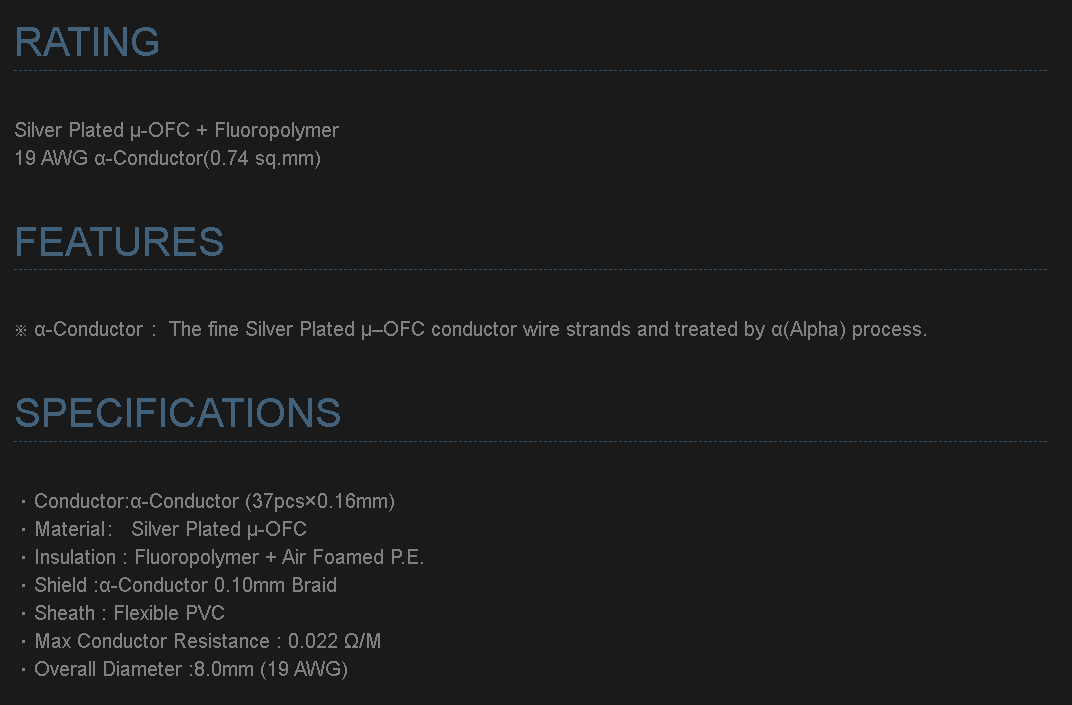The height and width of the screenshot is (705, 1072).
Task: Click the "19 AWG α-Conductor(0.74 sq.mm)" text
Action: (167, 158)
